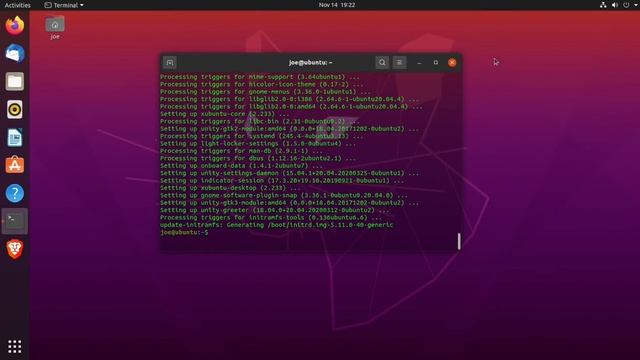The width and height of the screenshot is (640, 360).
Task: Click the 'Setting up onboard-data' line
Action: point(241,166)
